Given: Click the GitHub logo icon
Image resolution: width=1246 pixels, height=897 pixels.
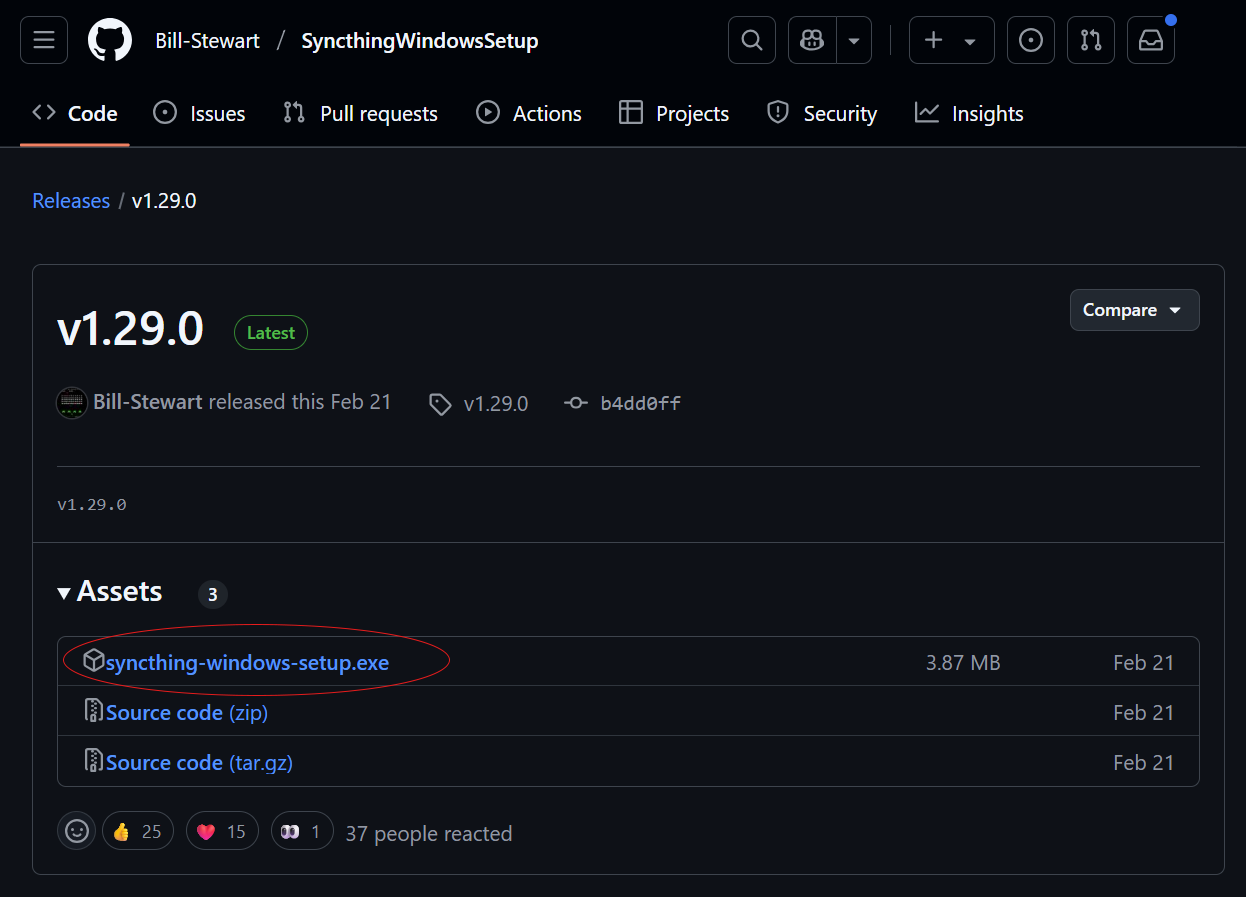Looking at the screenshot, I should click(110, 40).
